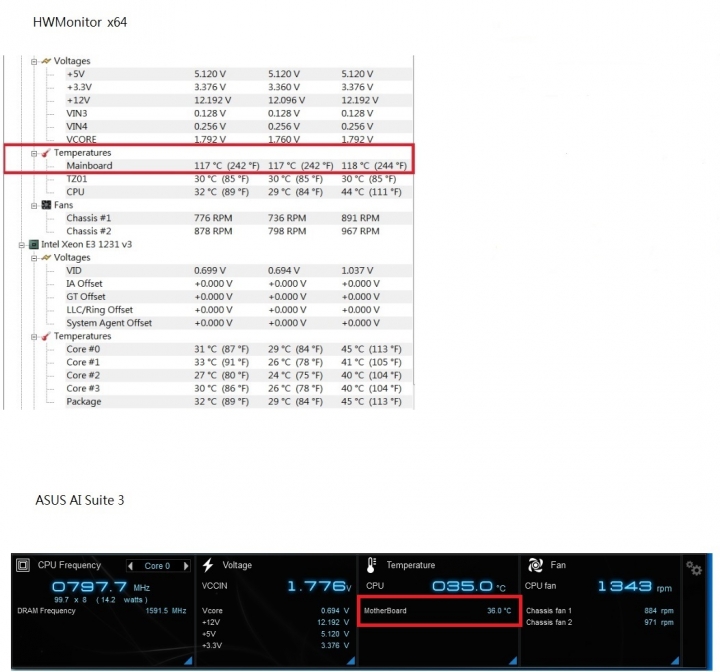The image size is (720, 672).
Task: Select the VCORE row
Action: (x=239, y=139)
